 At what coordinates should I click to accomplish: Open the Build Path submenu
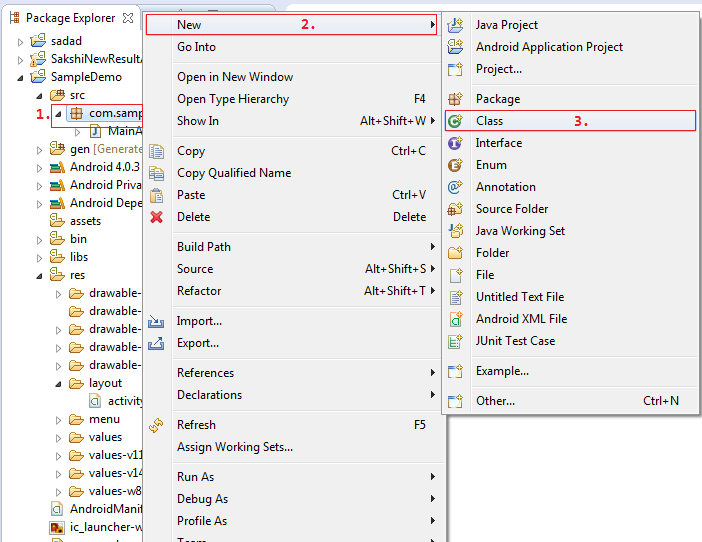(204, 247)
